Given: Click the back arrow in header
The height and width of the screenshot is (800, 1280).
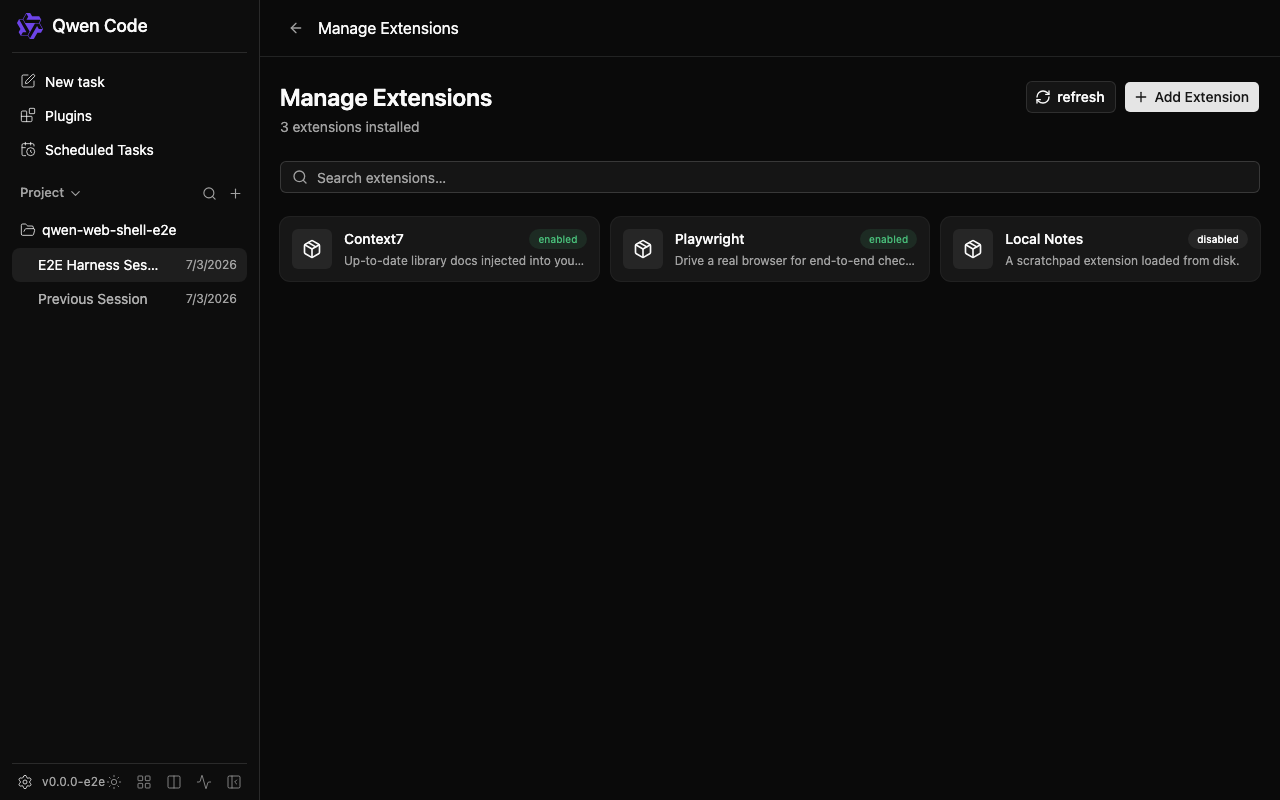Looking at the screenshot, I should coord(295,28).
